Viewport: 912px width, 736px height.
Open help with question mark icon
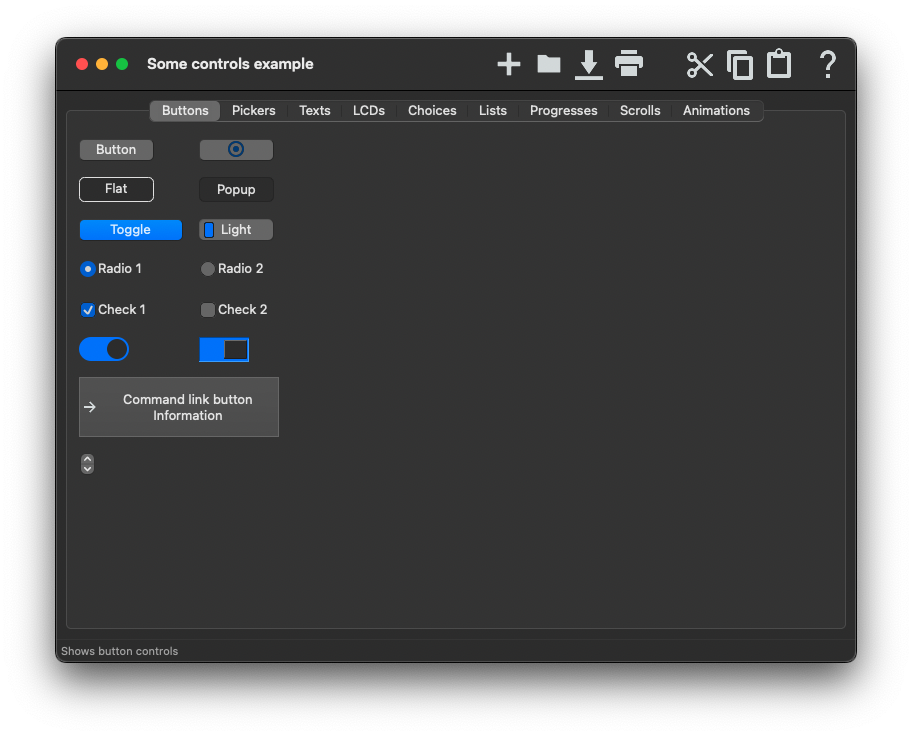(x=827, y=65)
